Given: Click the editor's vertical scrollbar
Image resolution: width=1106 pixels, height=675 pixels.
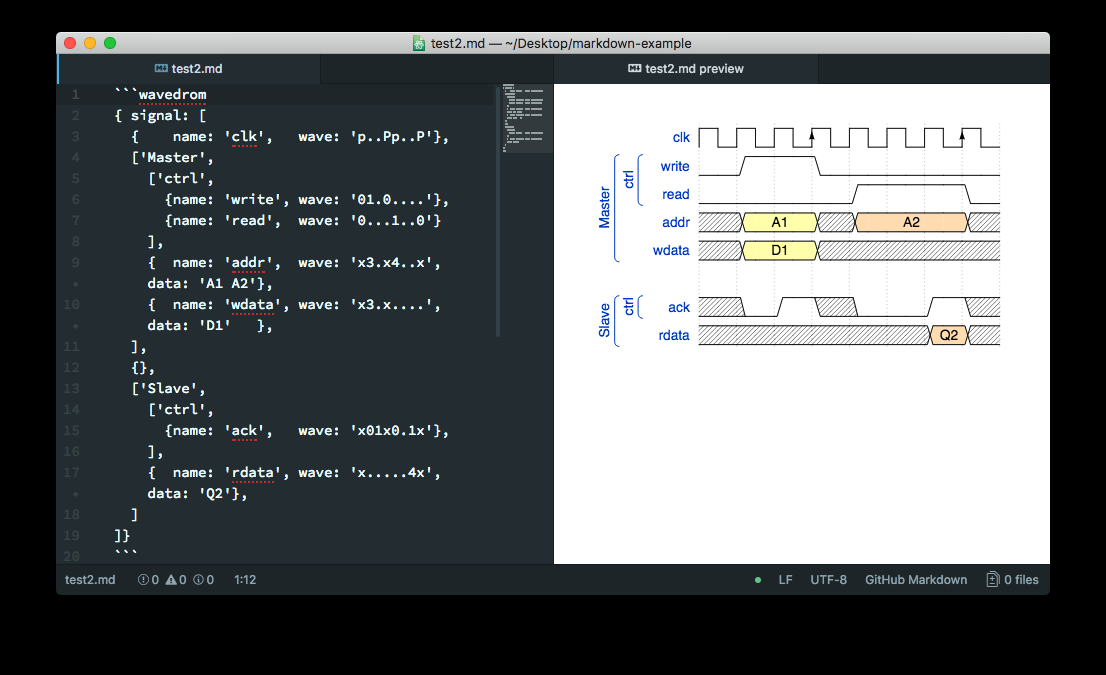Looking at the screenshot, I should pos(497,210).
